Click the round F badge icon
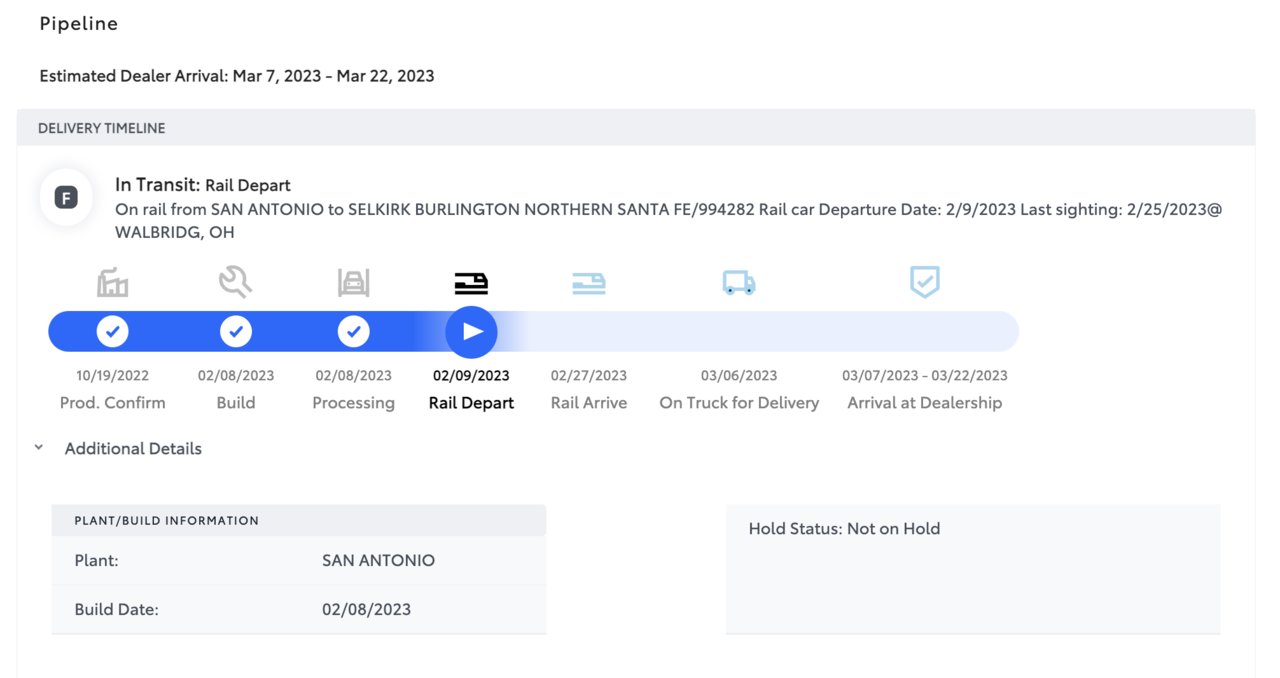This screenshot has width=1280, height=678. click(x=66, y=198)
